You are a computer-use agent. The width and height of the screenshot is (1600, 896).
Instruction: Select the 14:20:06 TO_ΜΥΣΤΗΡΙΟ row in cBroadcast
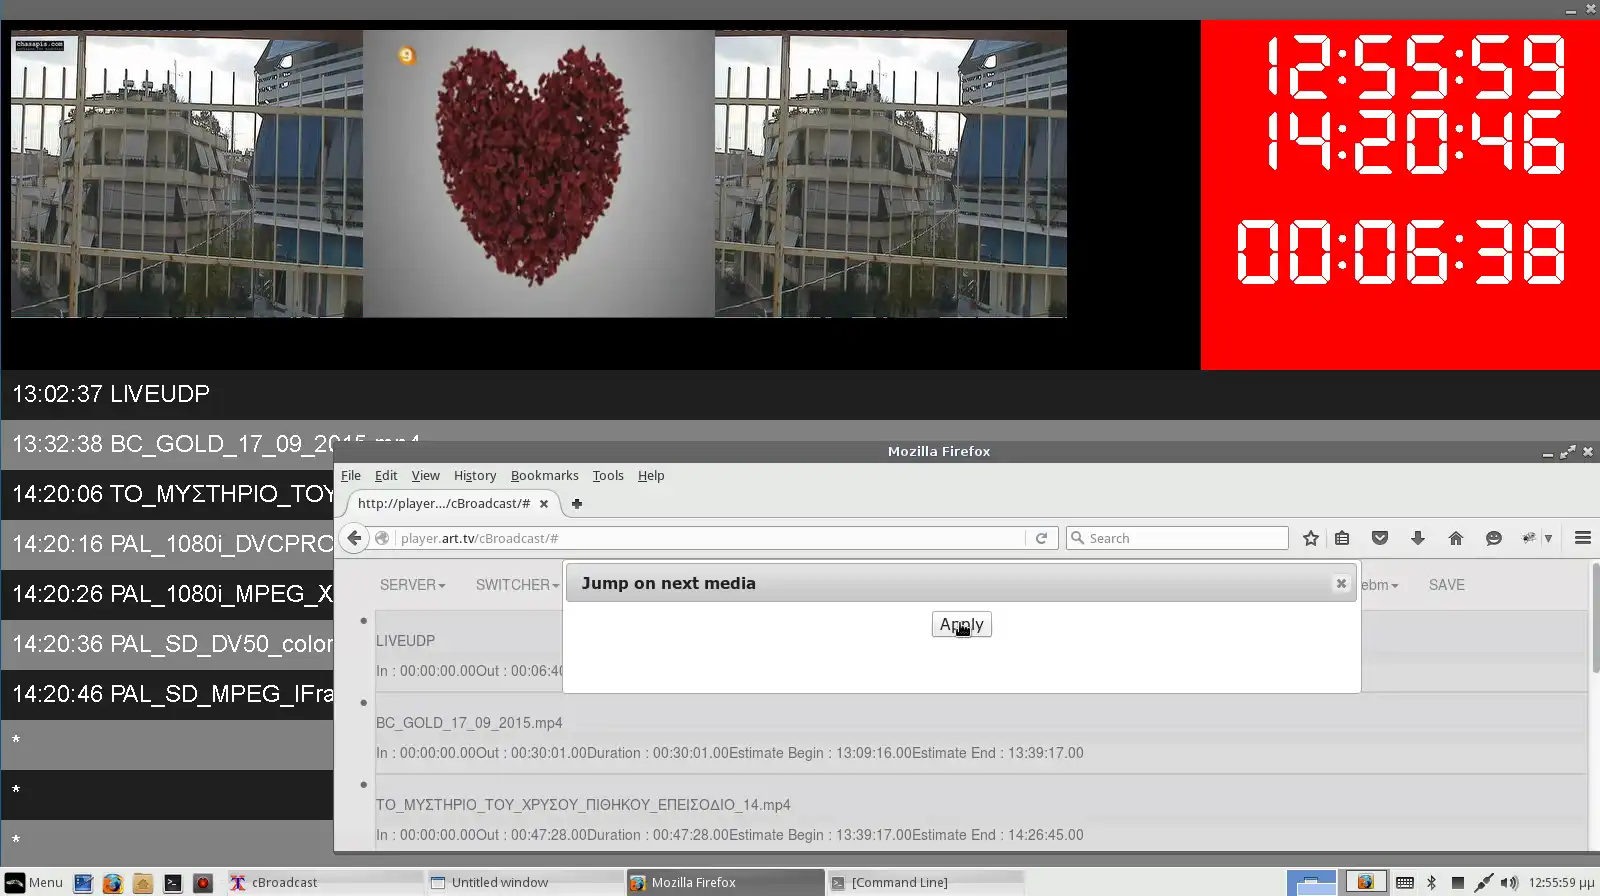tap(167, 494)
